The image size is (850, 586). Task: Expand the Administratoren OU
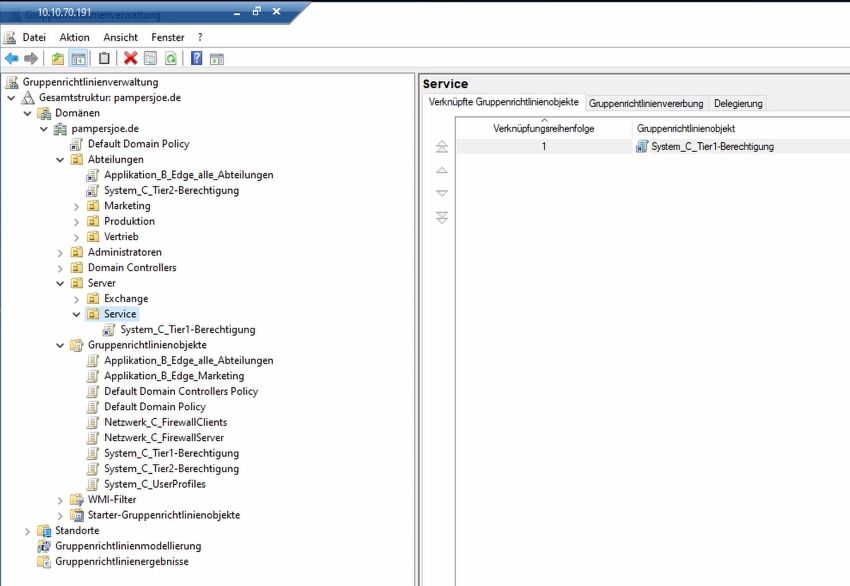[60, 253]
